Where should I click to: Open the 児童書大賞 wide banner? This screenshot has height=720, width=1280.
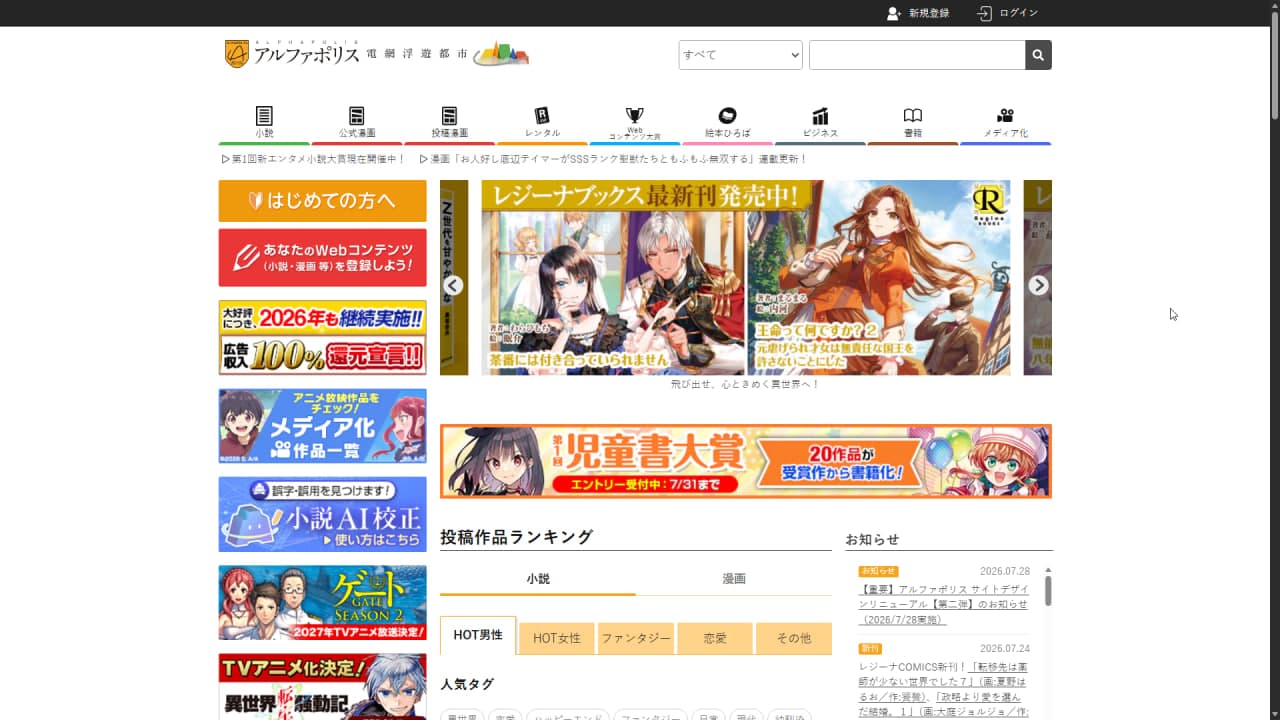tap(746, 461)
